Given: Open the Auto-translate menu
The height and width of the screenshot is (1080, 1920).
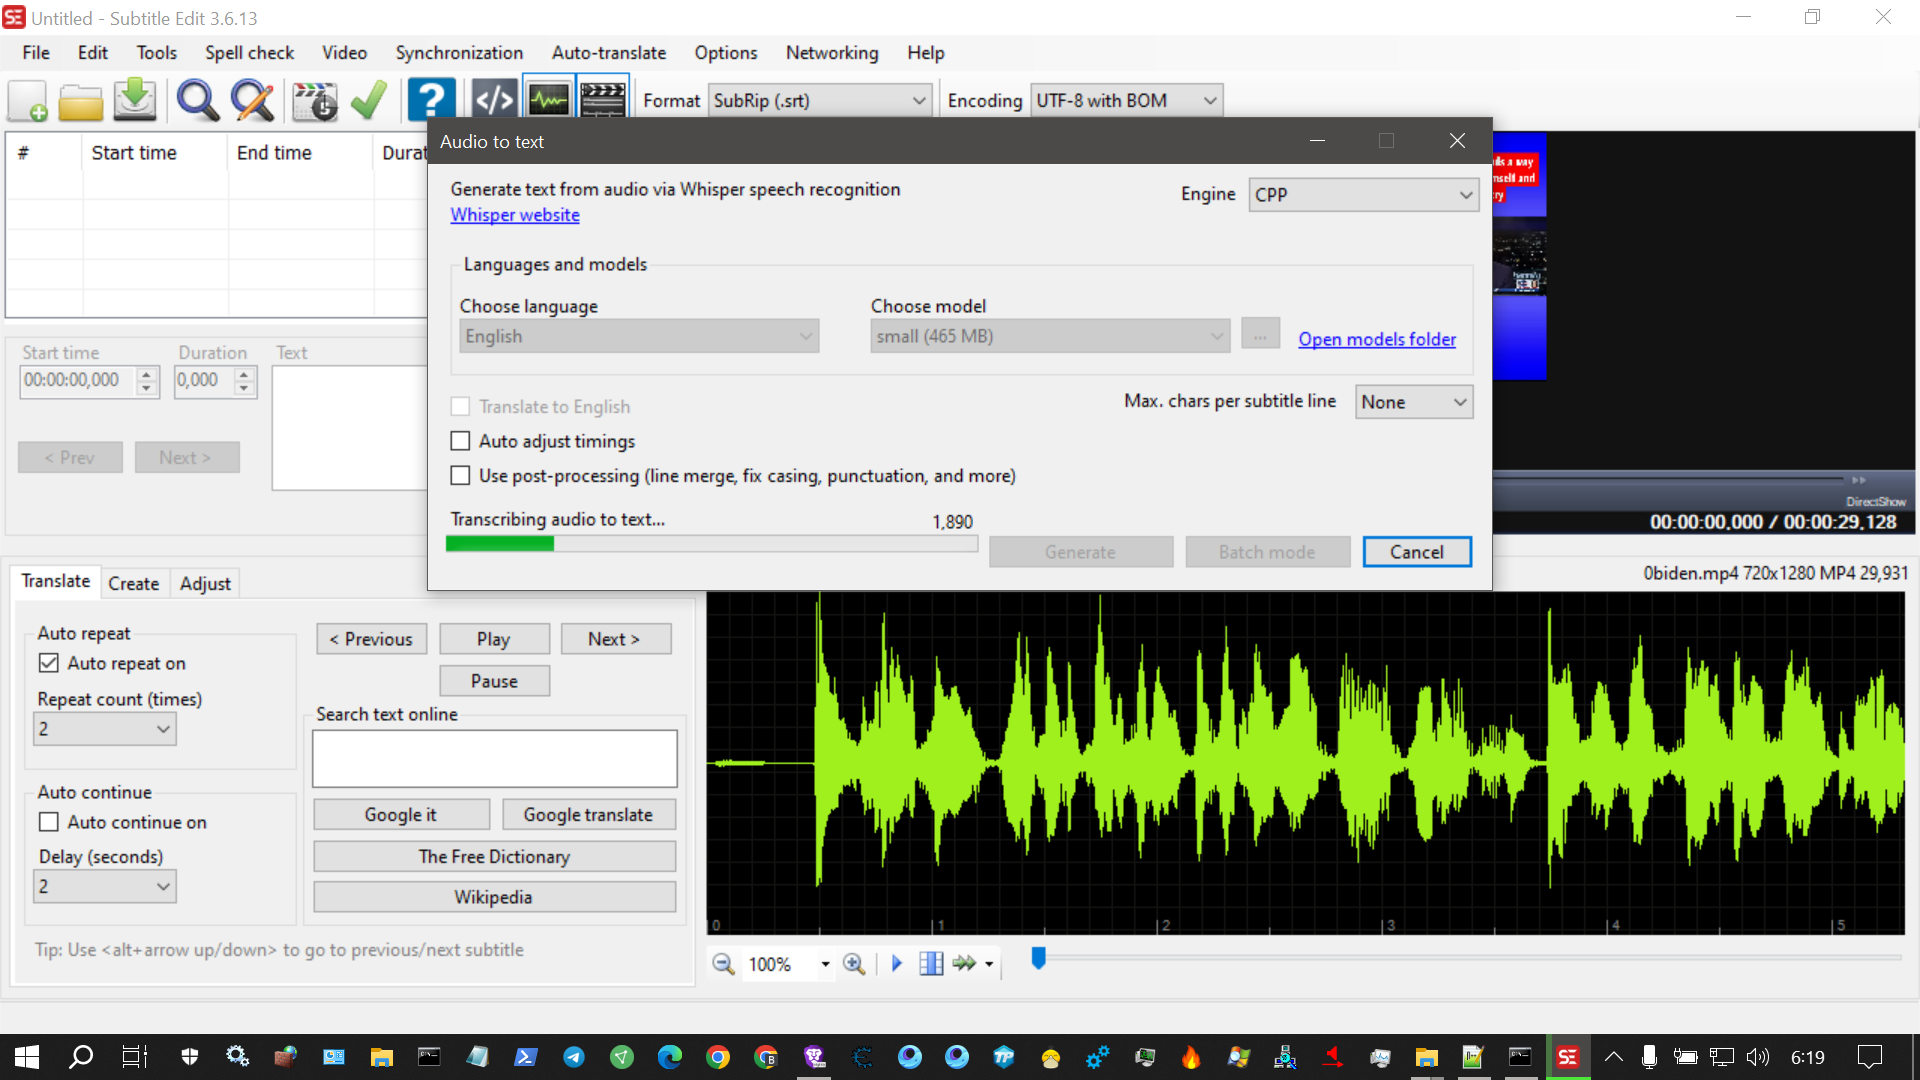Looking at the screenshot, I should [608, 52].
